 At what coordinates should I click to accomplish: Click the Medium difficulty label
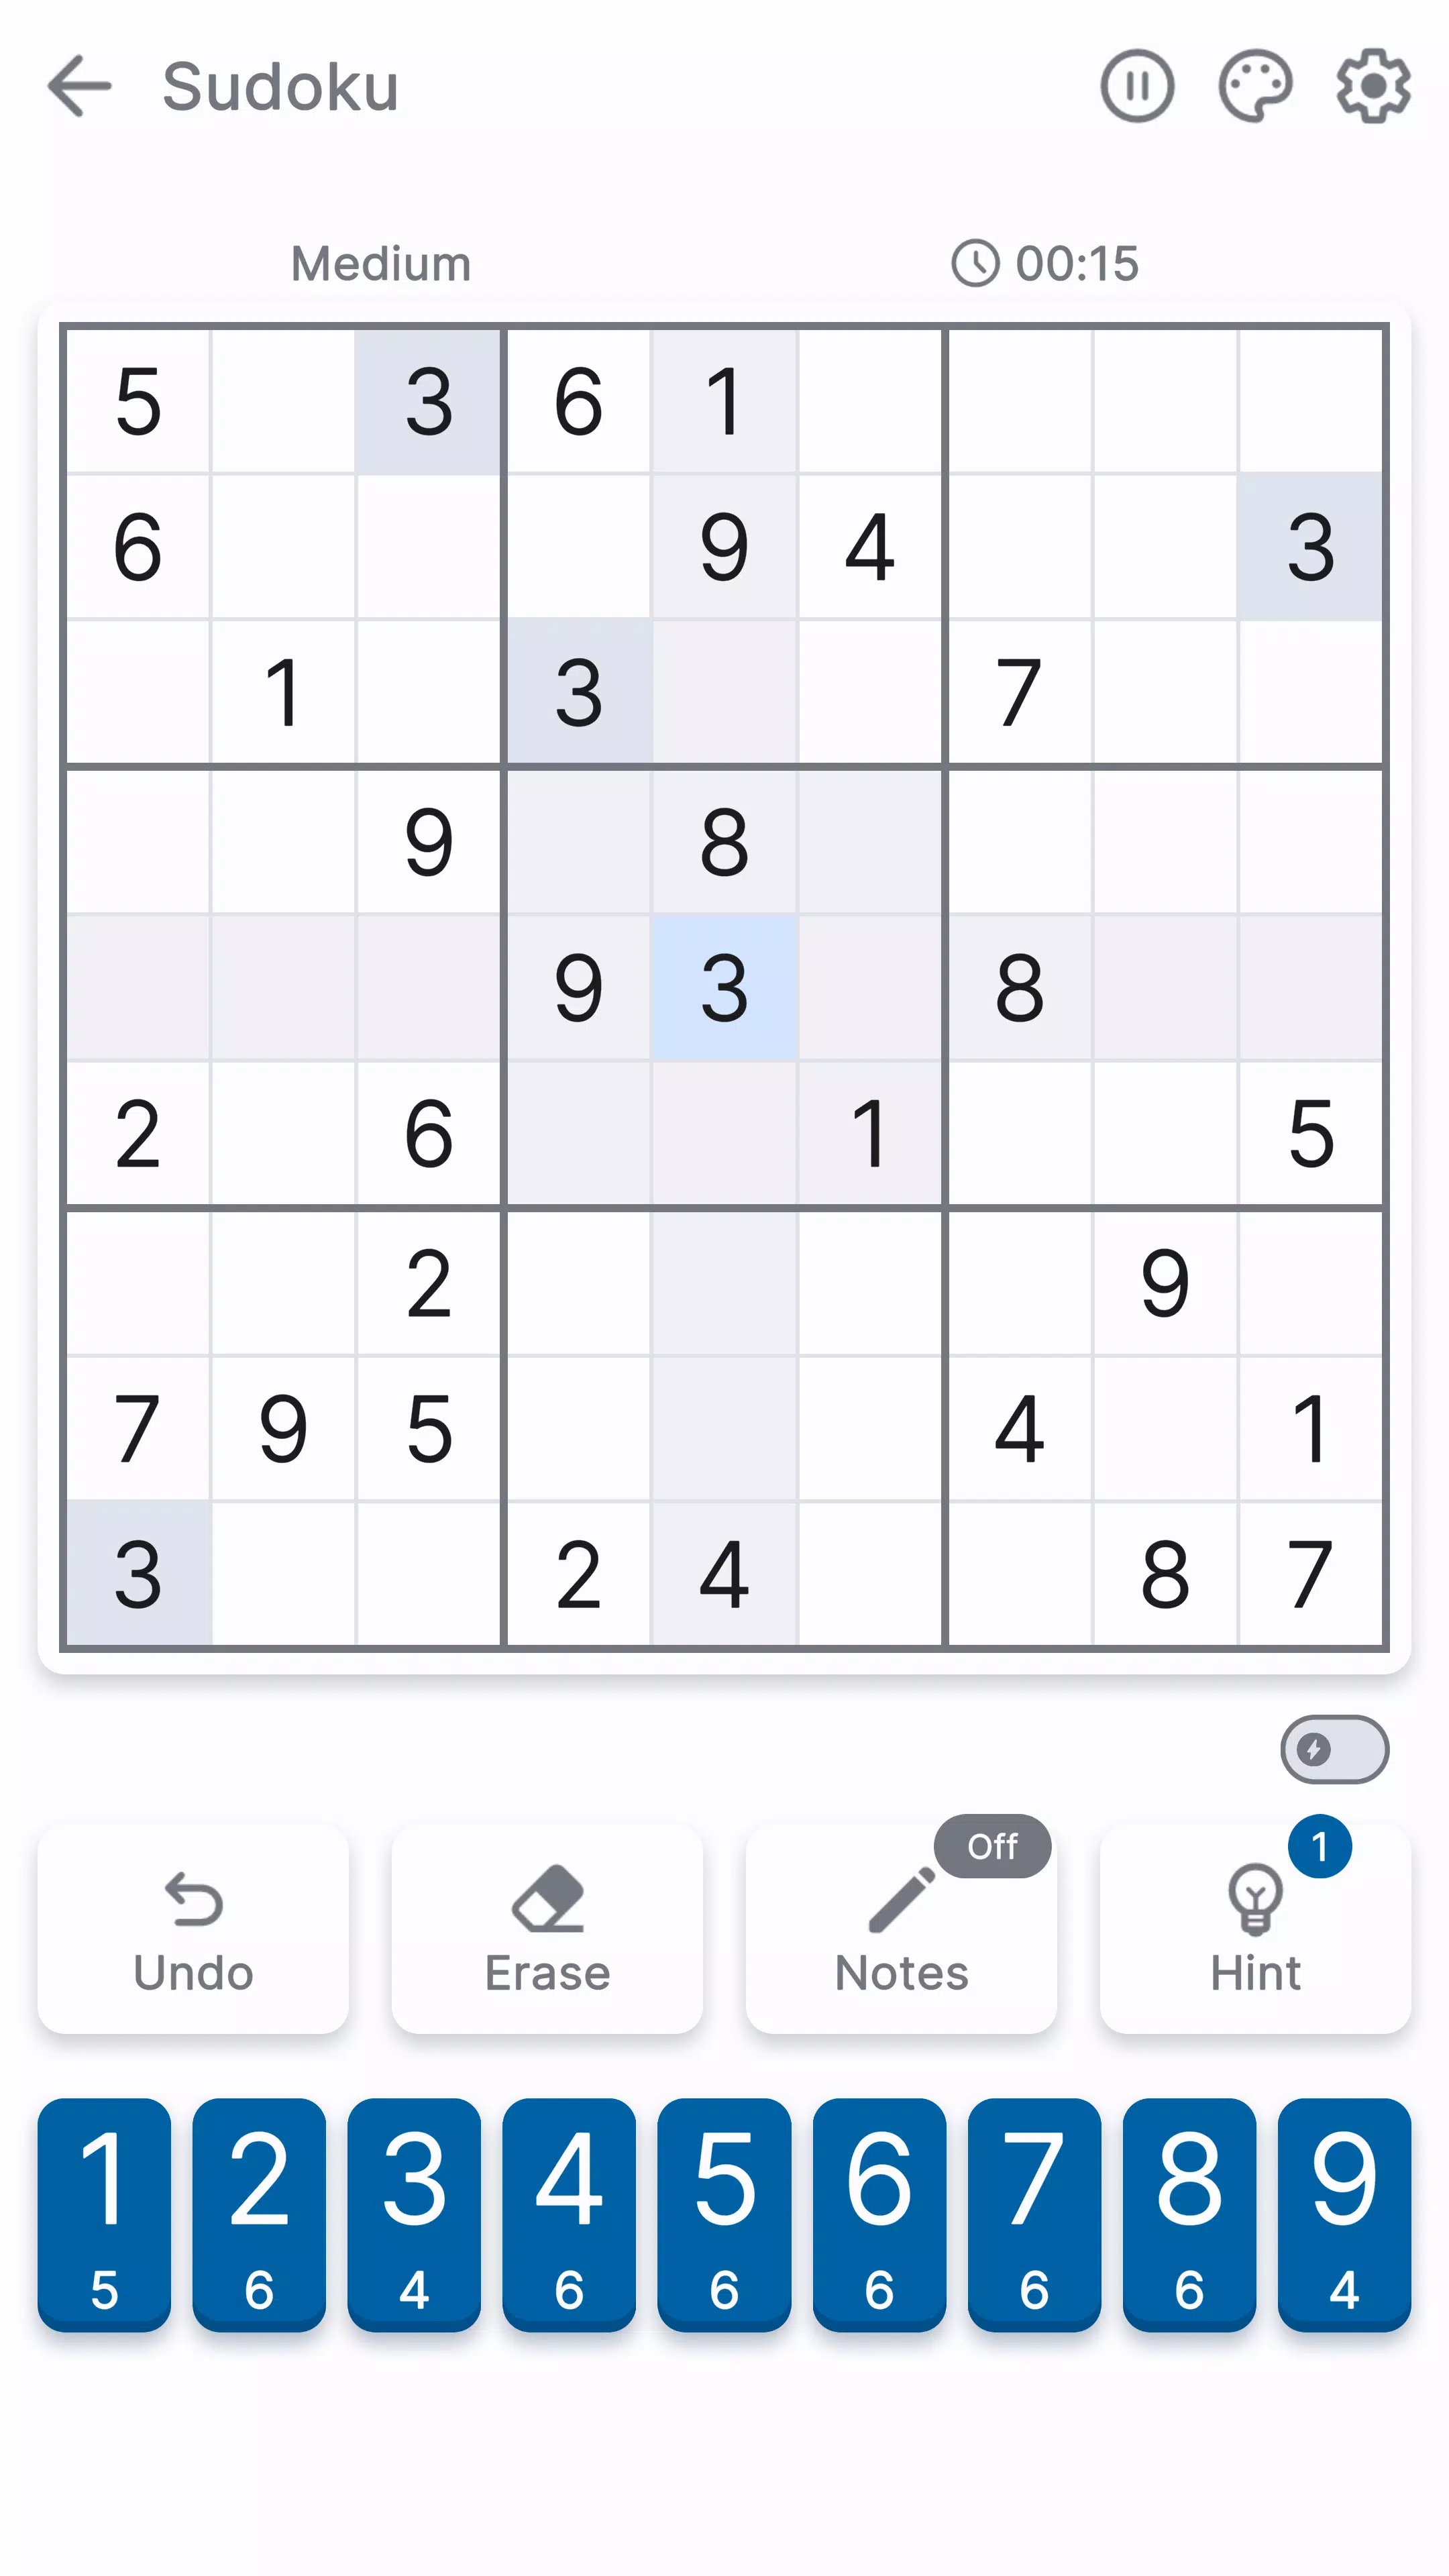tap(380, 262)
